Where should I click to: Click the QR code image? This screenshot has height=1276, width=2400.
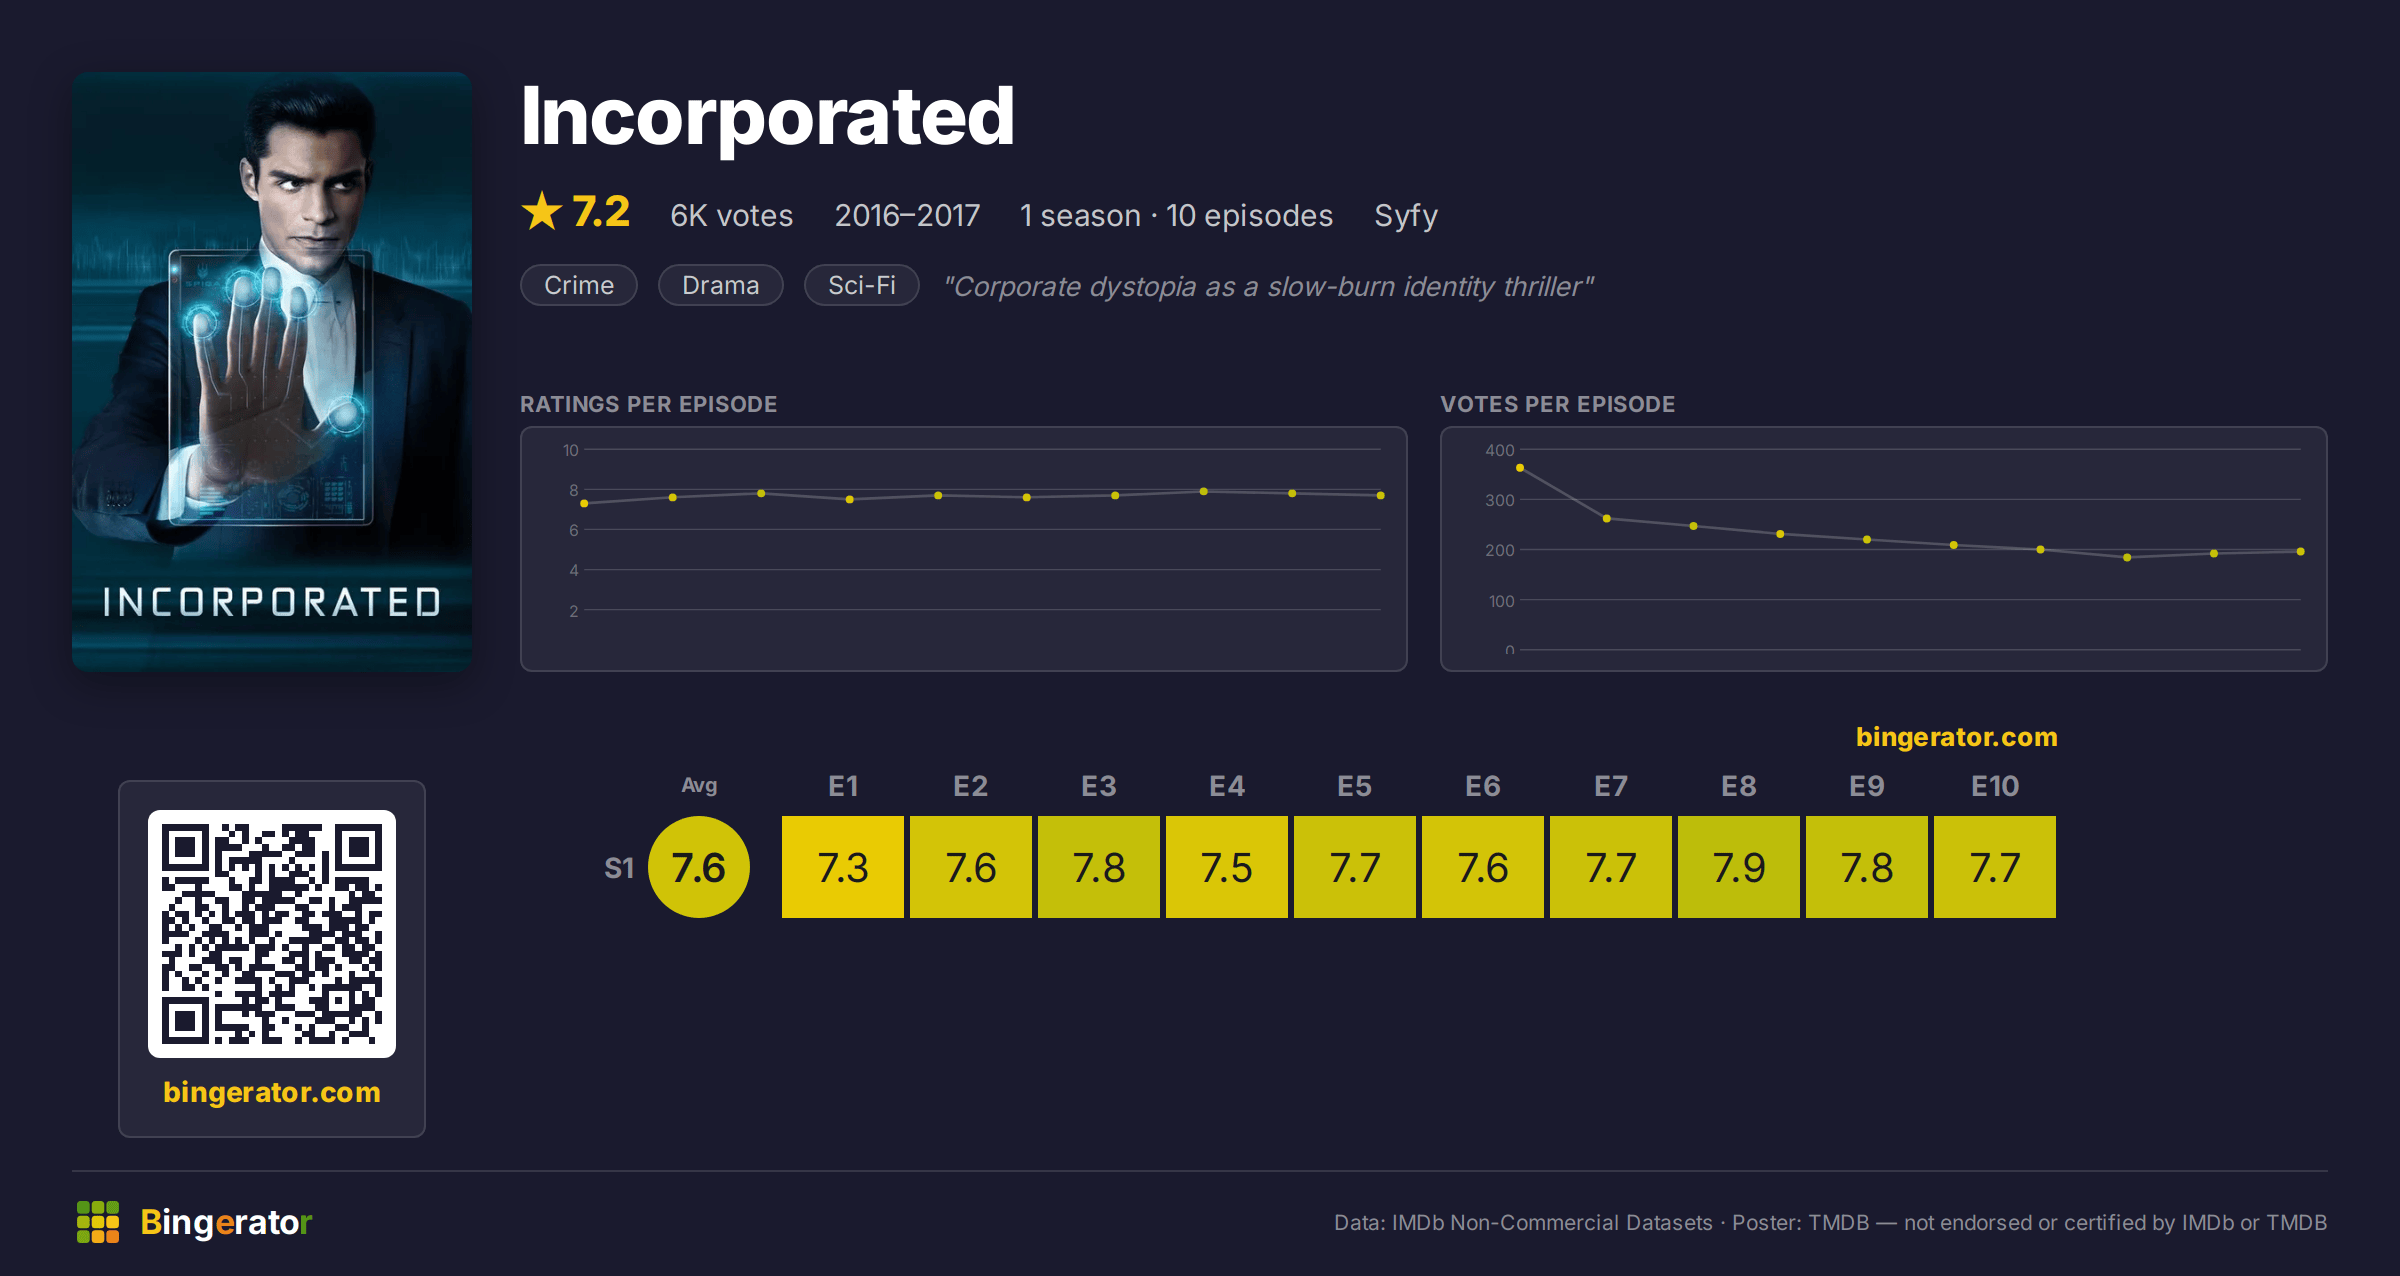[272, 933]
